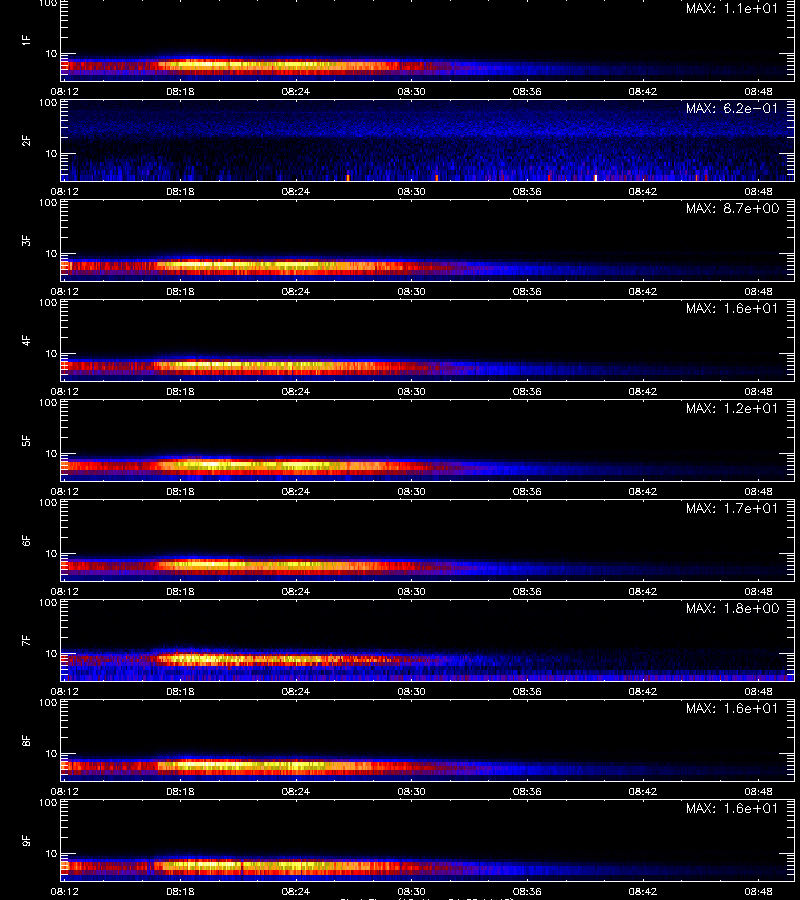Select the MAX: 1.1e+01 readout
This screenshot has height=900, width=800.
pos(732,9)
